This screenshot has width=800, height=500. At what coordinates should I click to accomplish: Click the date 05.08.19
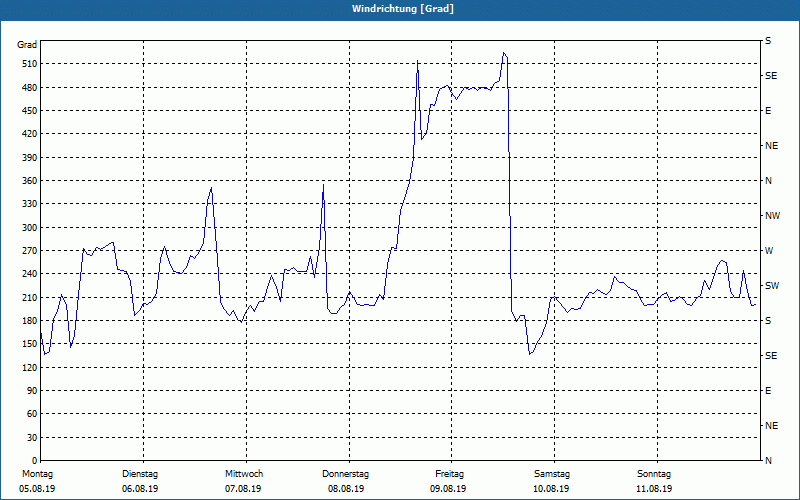(x=37, y=489)
